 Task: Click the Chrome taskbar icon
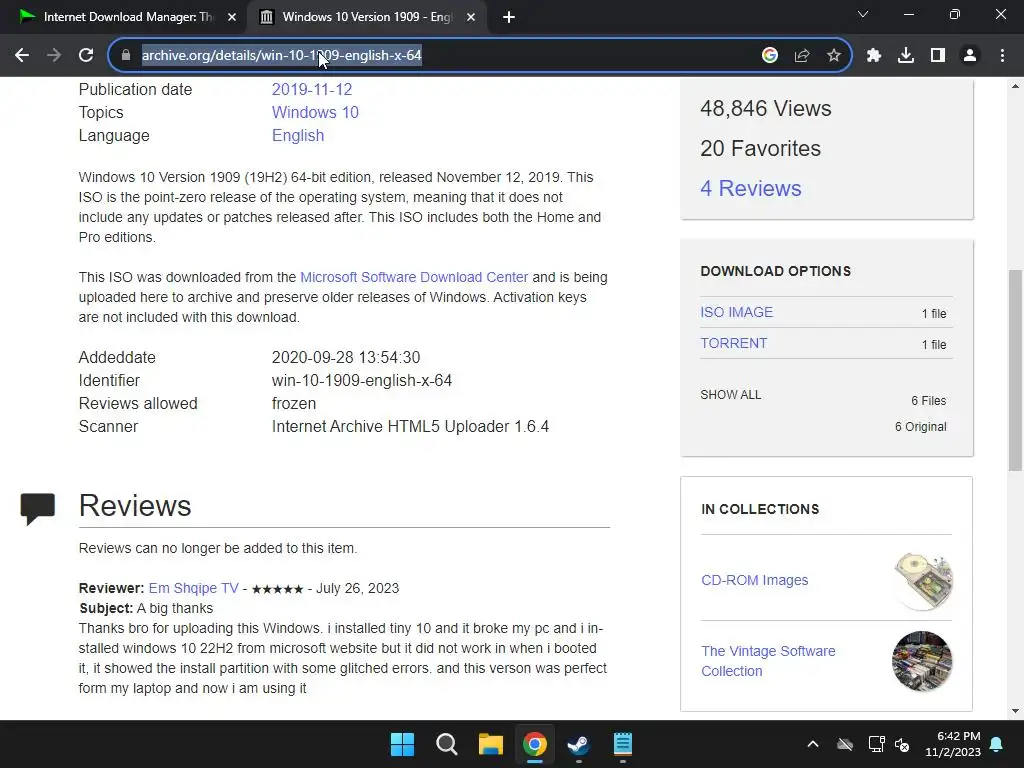(x=534, y=744)
